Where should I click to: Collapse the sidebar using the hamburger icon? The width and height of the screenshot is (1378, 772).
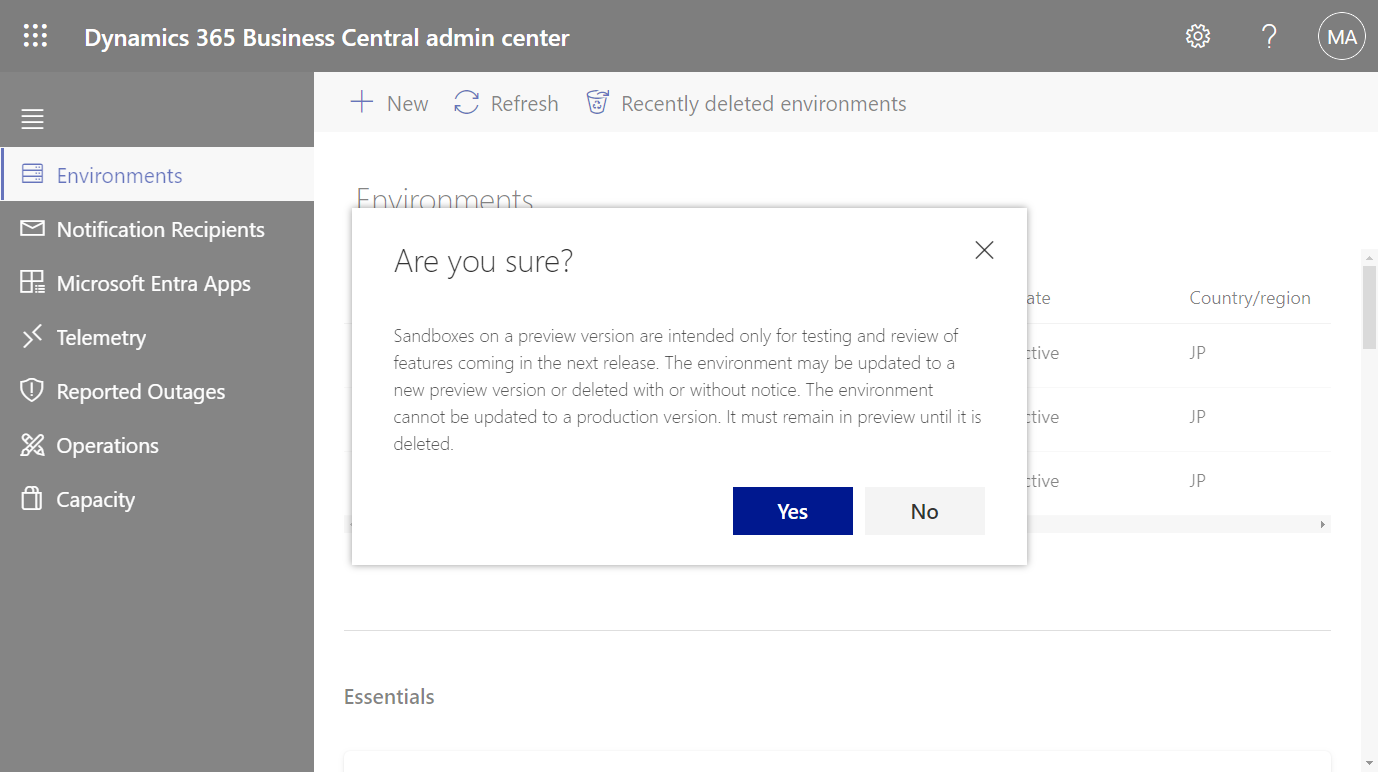pyautogui.click(x=31, y=118)
